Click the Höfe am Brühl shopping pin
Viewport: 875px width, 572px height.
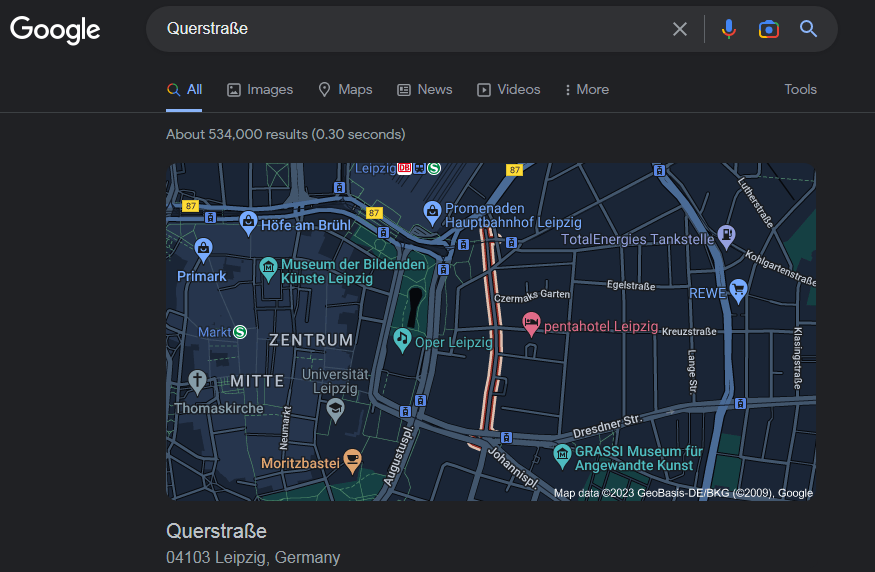[248, 223]
